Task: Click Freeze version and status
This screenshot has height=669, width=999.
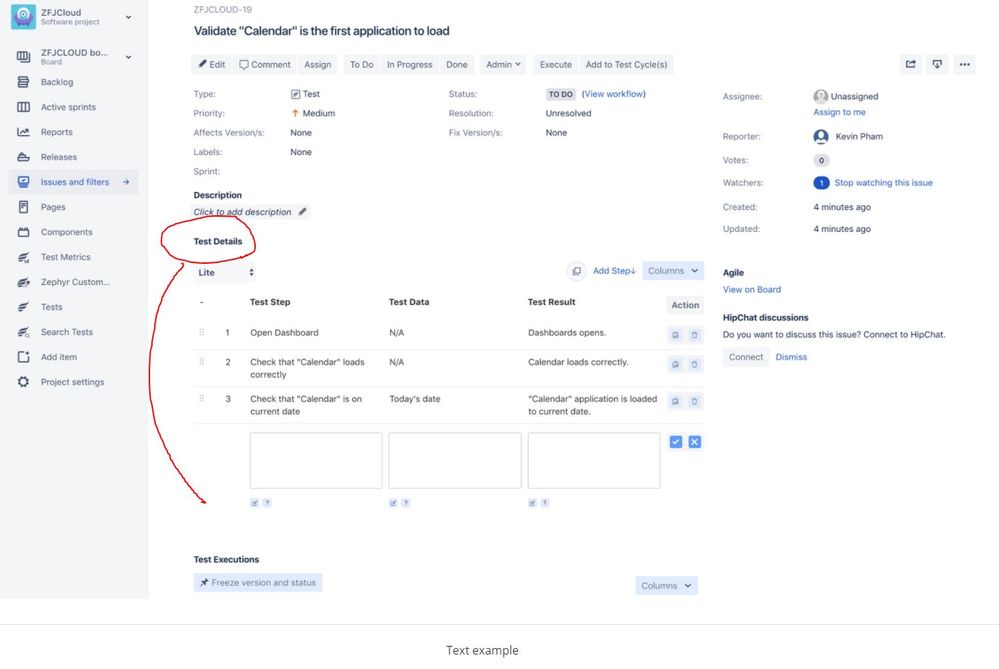Action: [x=258, y=582]
